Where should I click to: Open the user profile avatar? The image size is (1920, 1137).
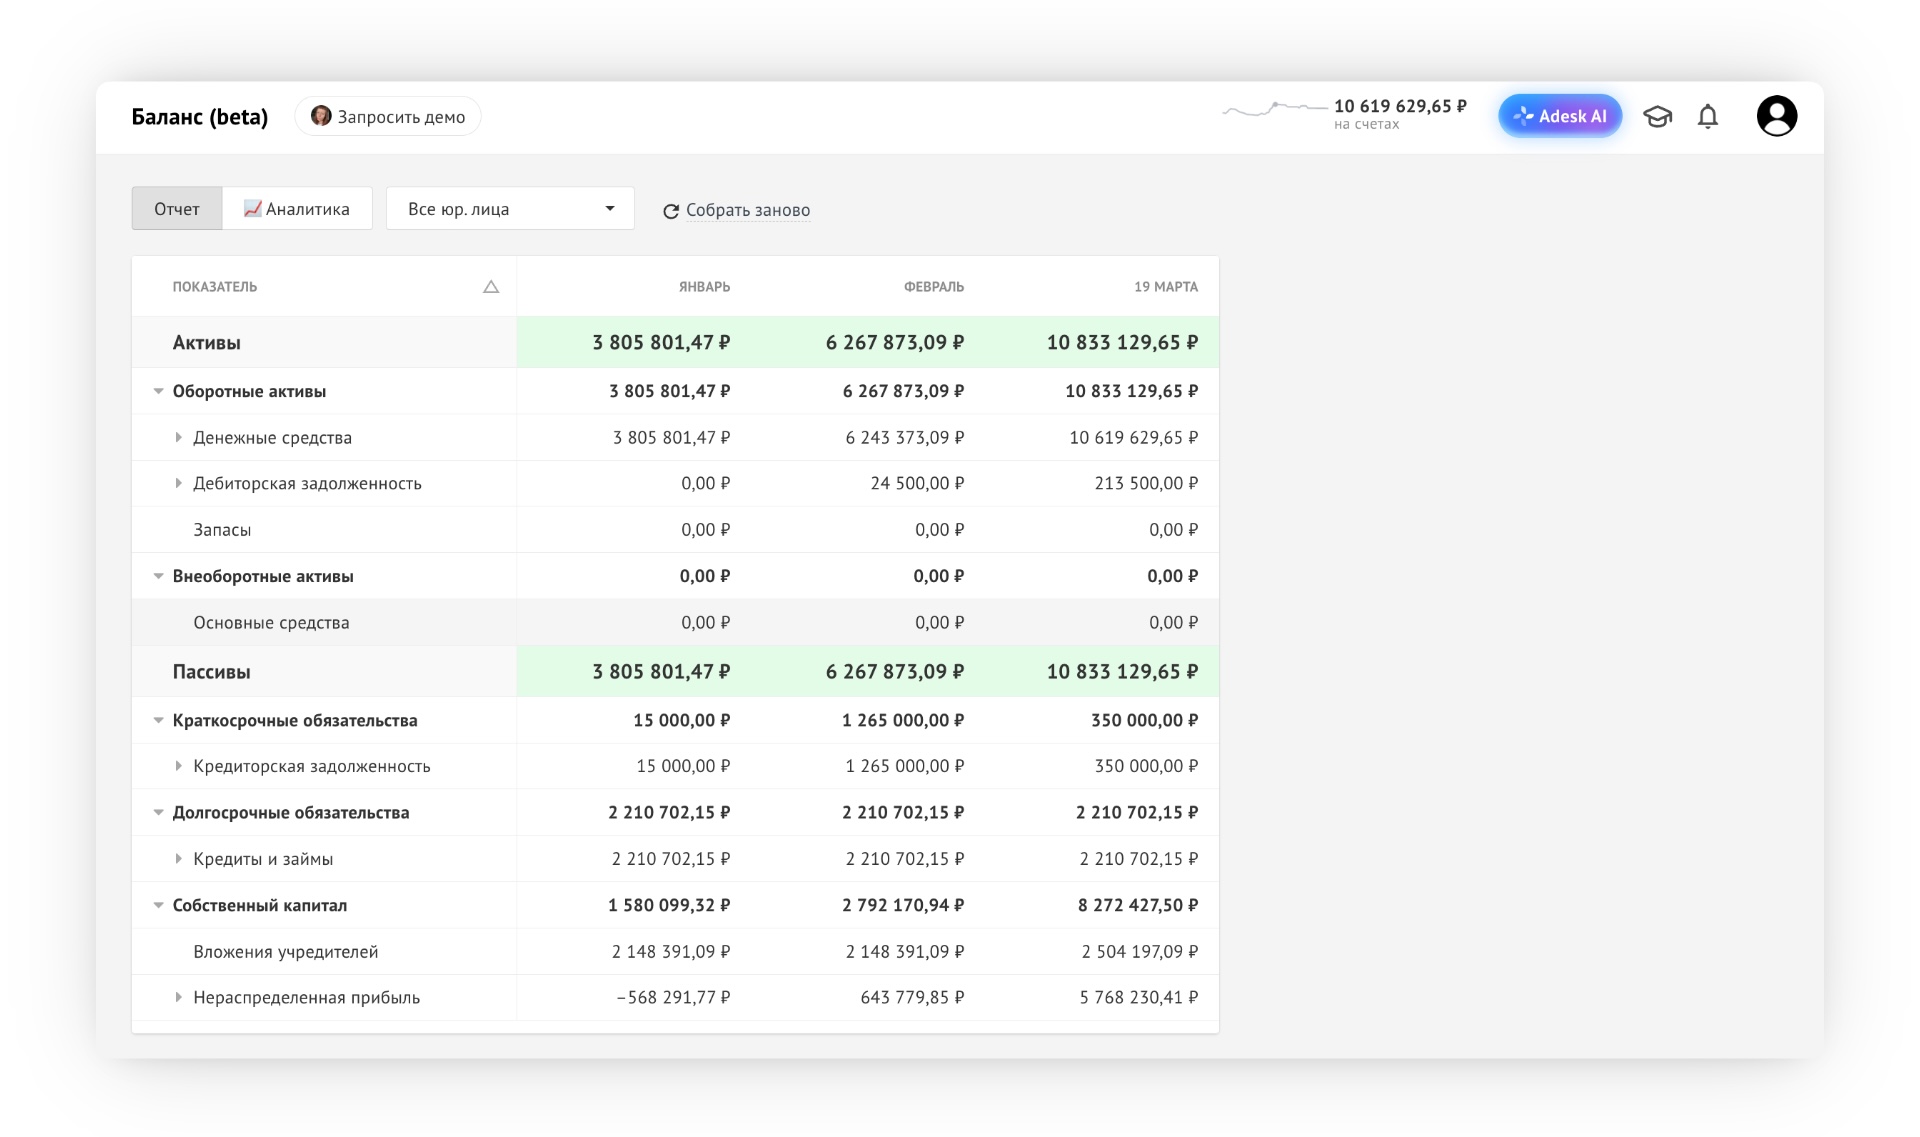[1777, 116]
